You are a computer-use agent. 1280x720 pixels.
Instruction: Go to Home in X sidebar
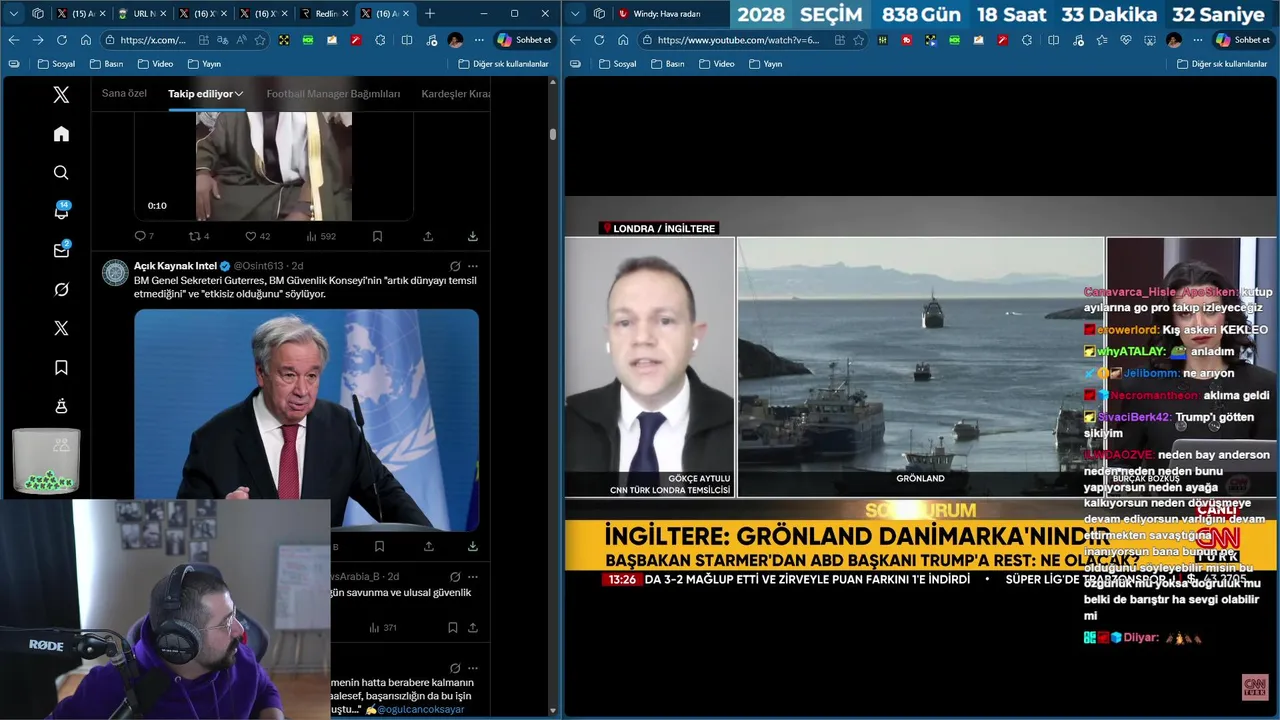point(61,134)
